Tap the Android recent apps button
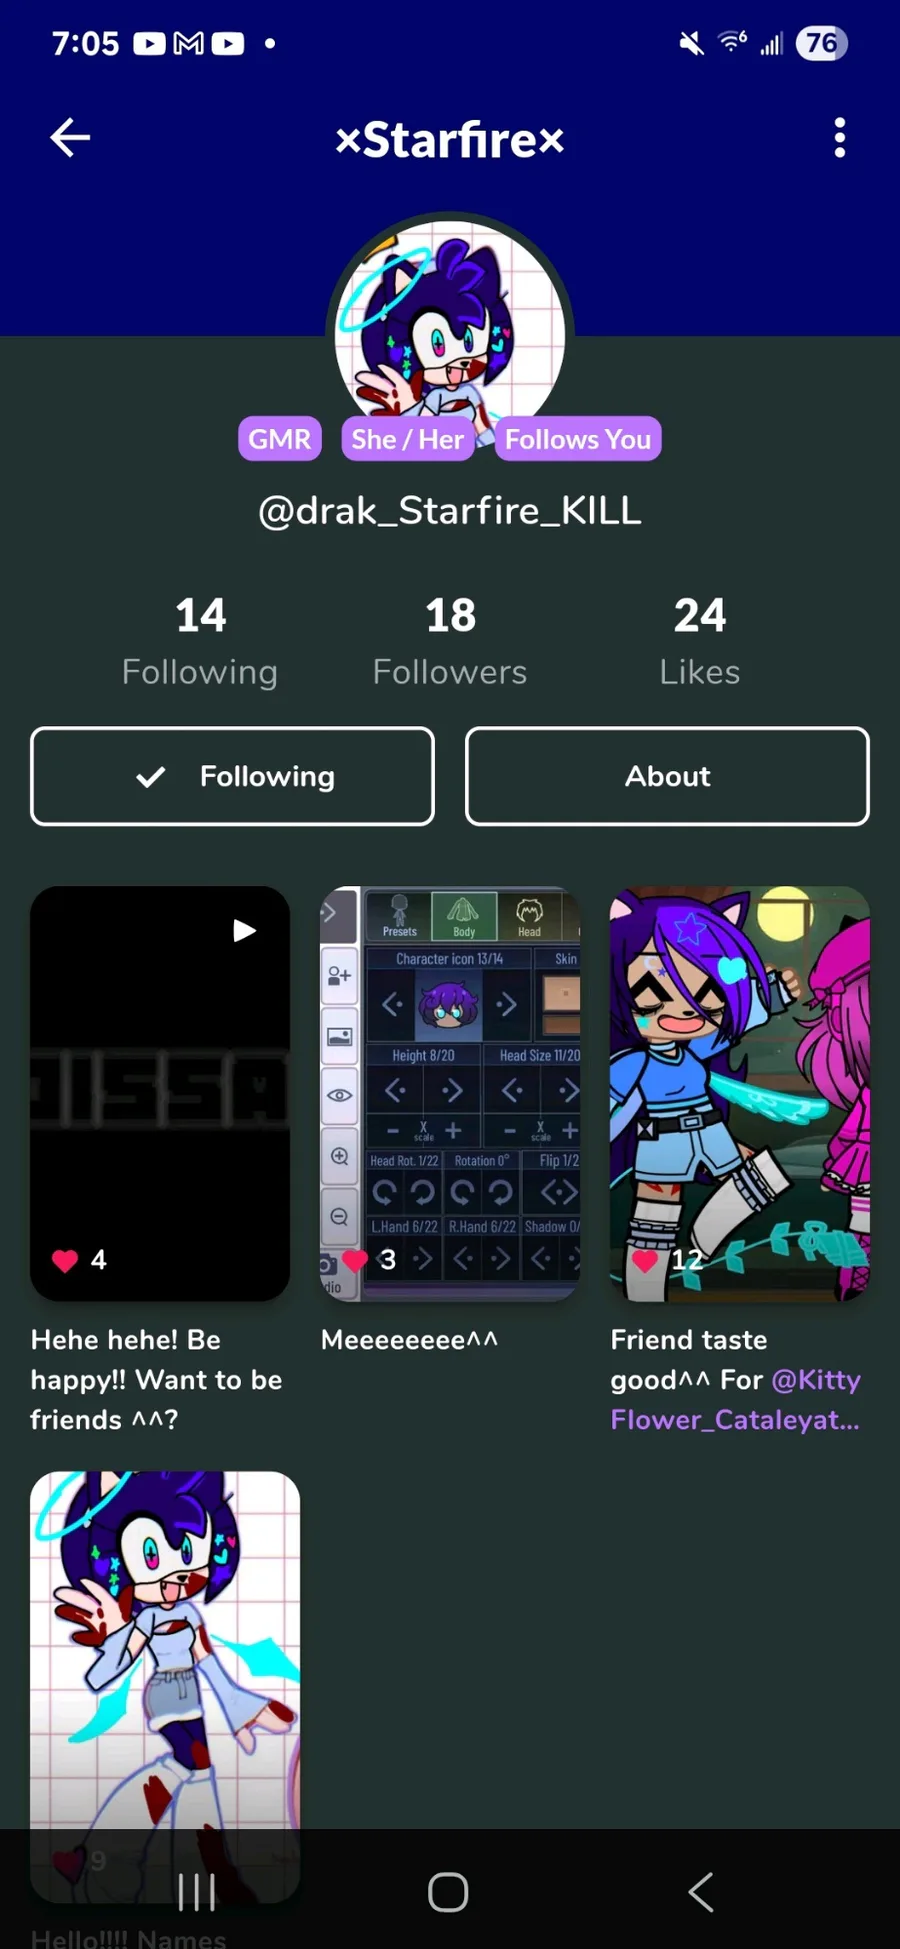900x1949 pixels. pyautogui.click(x=196, y=1892)
